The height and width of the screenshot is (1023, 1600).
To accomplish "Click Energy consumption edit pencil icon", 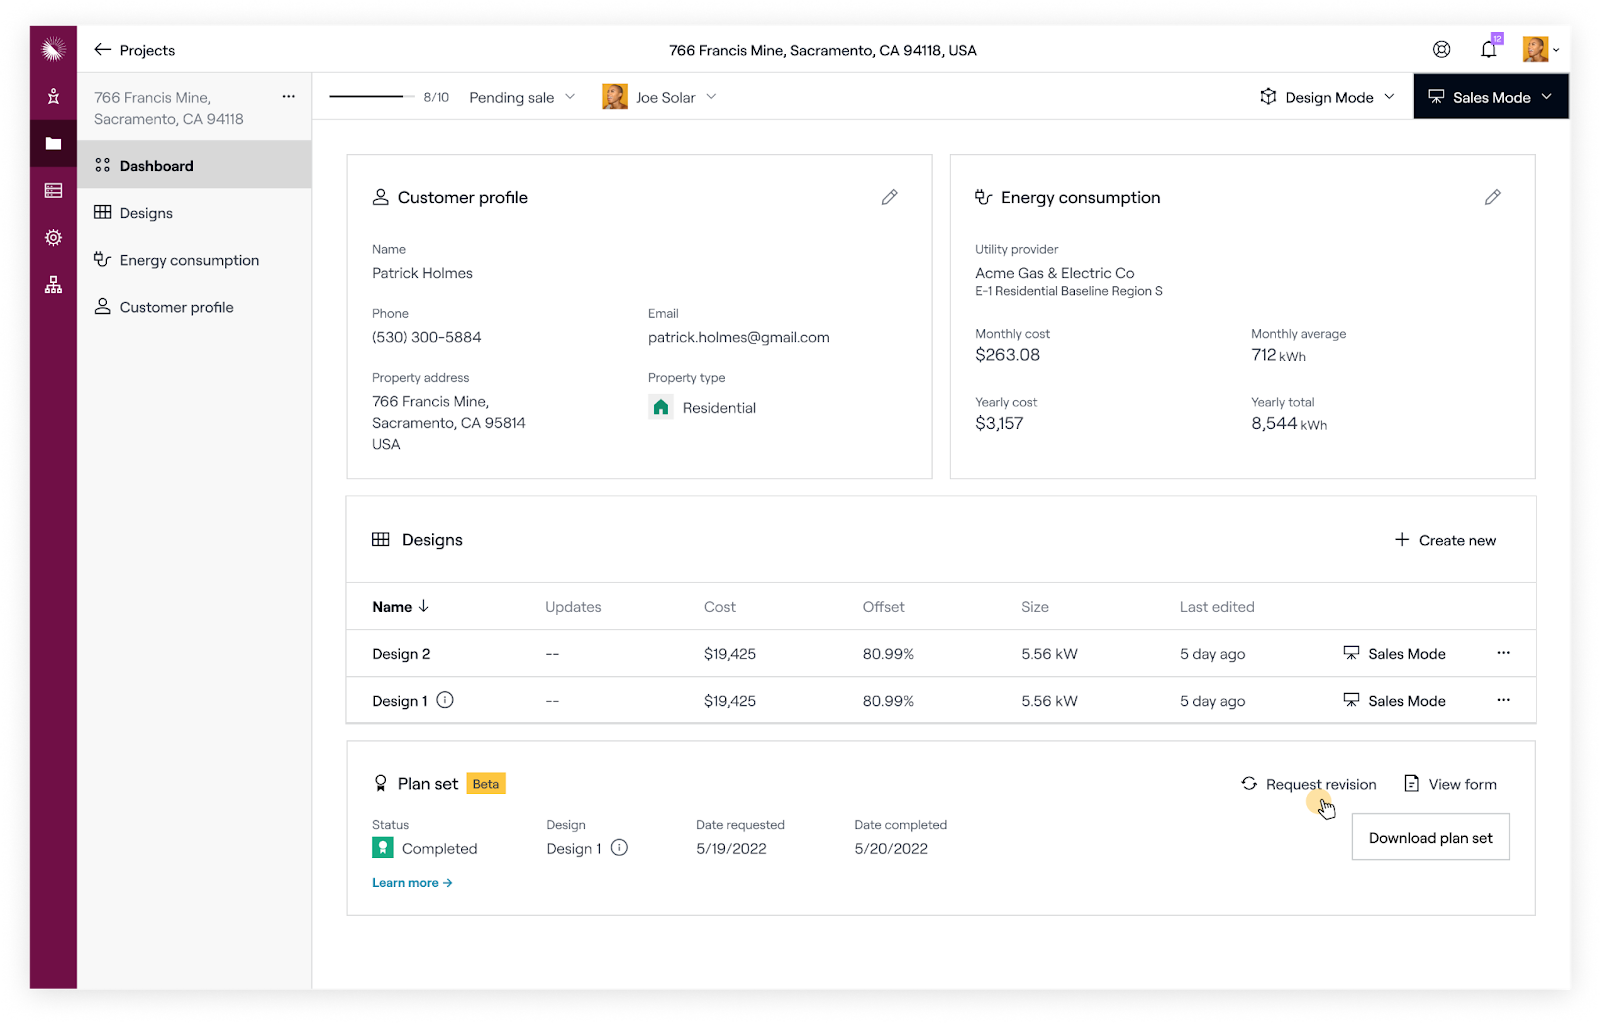I will click(x=1492, y=197).
